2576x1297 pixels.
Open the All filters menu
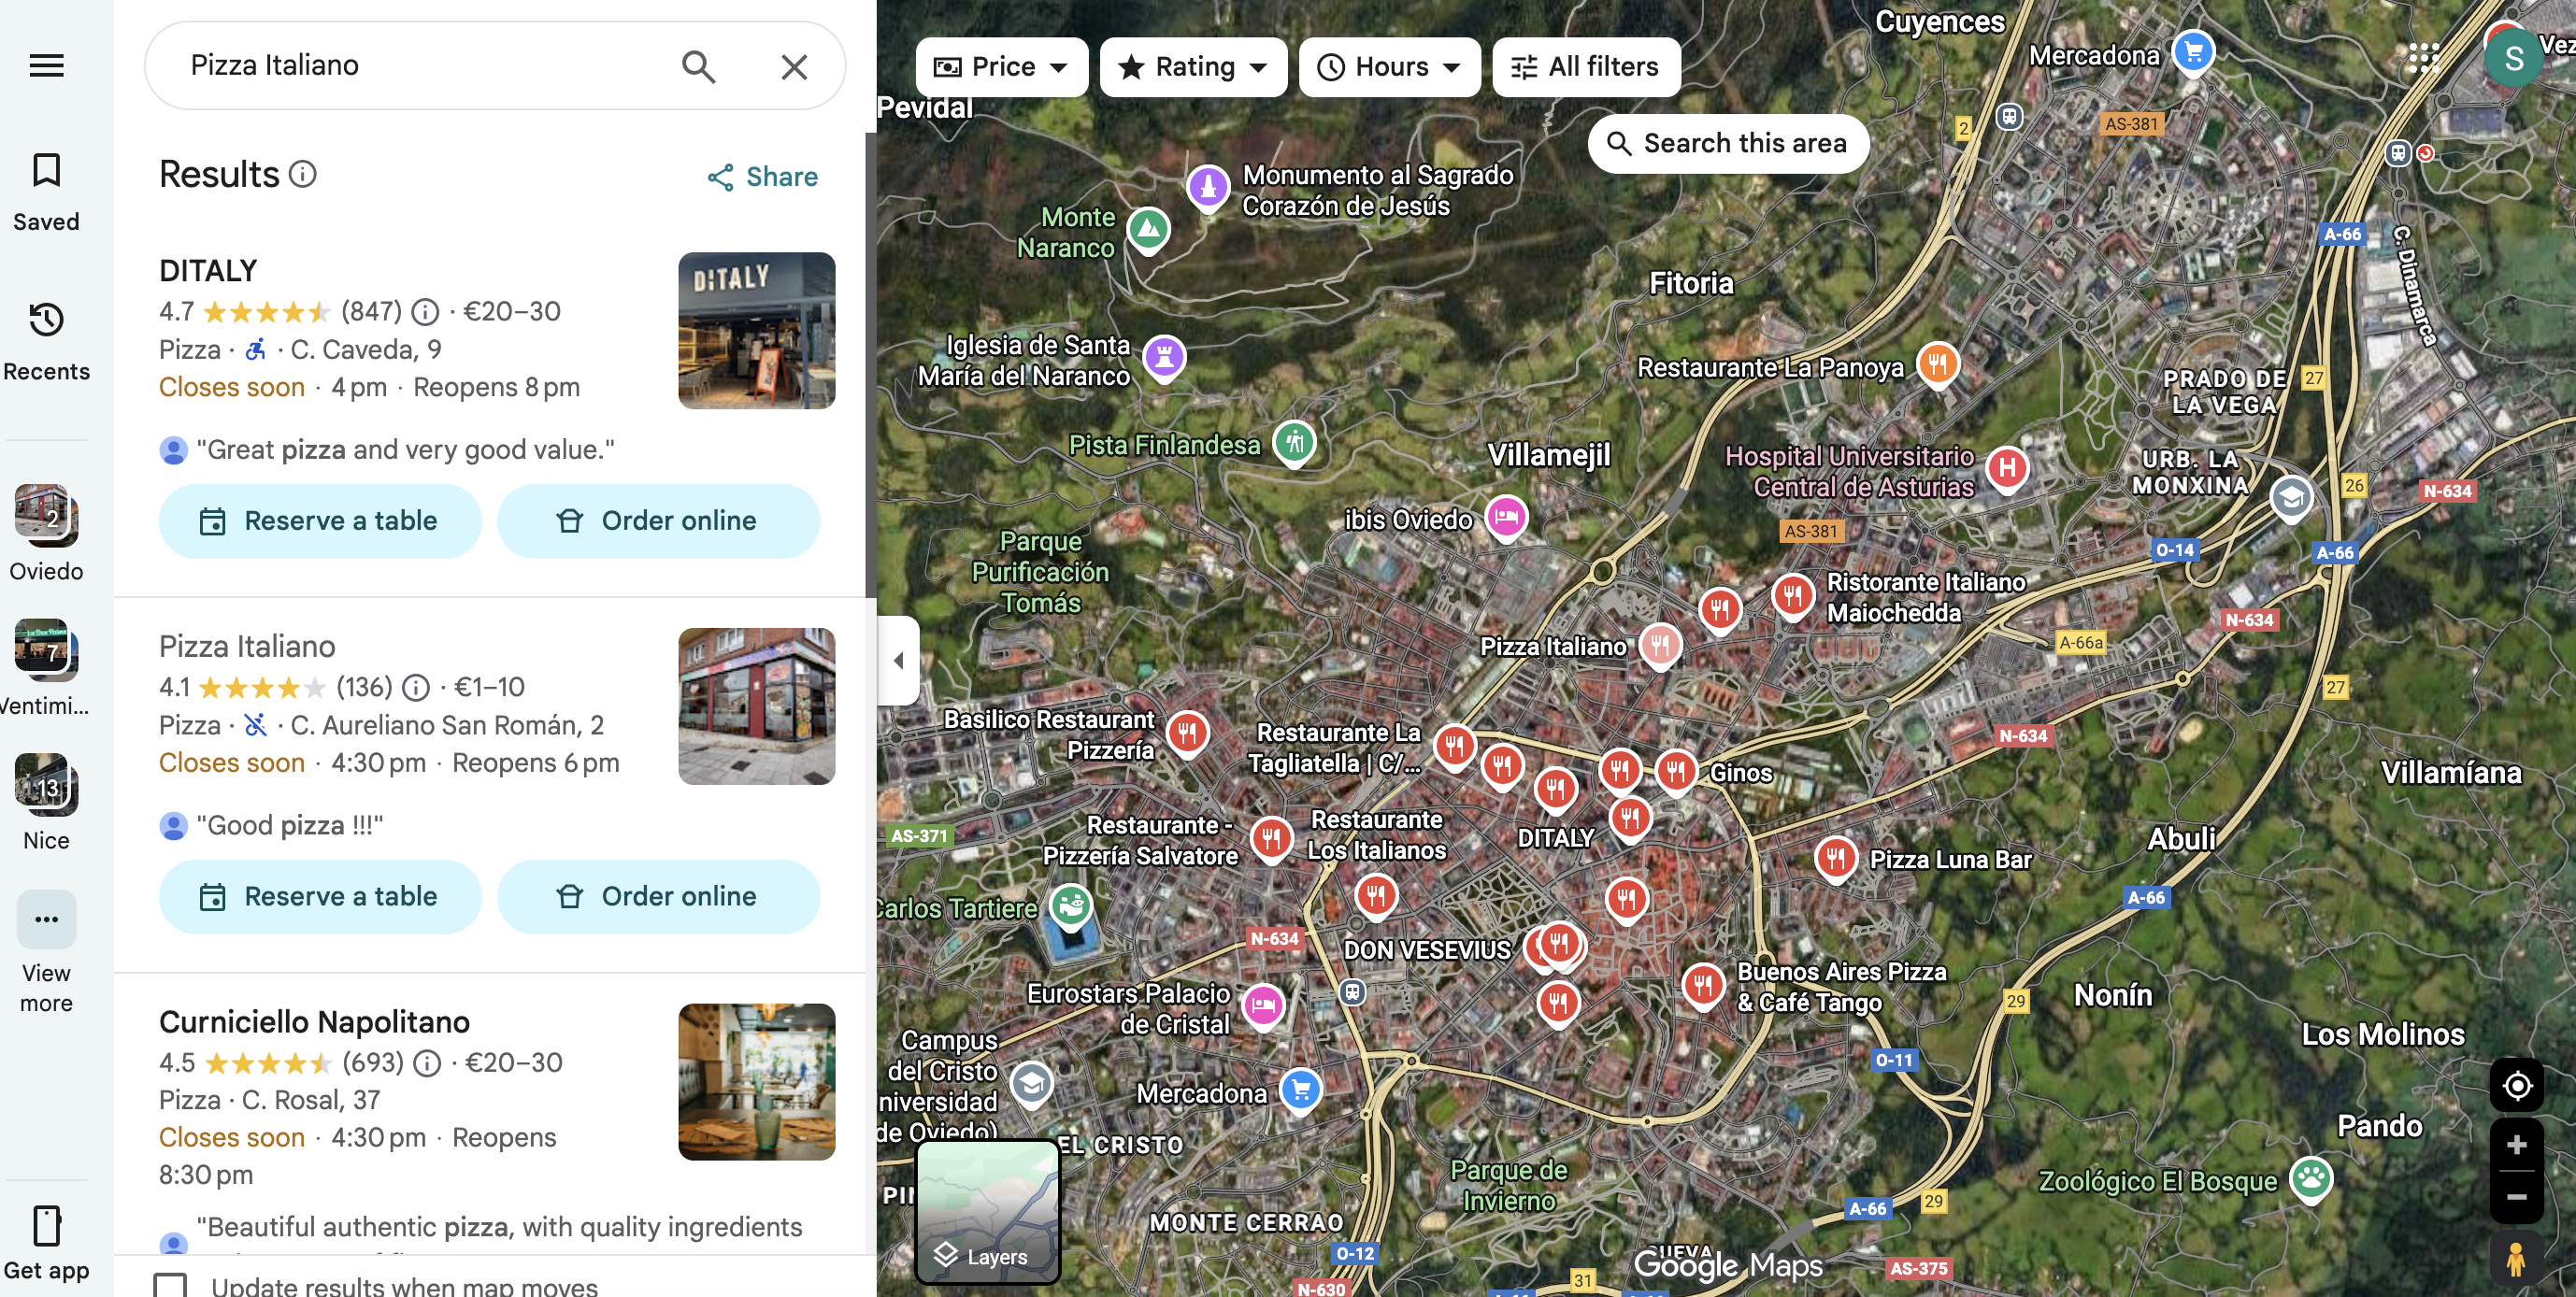[x=1586, y=67]
